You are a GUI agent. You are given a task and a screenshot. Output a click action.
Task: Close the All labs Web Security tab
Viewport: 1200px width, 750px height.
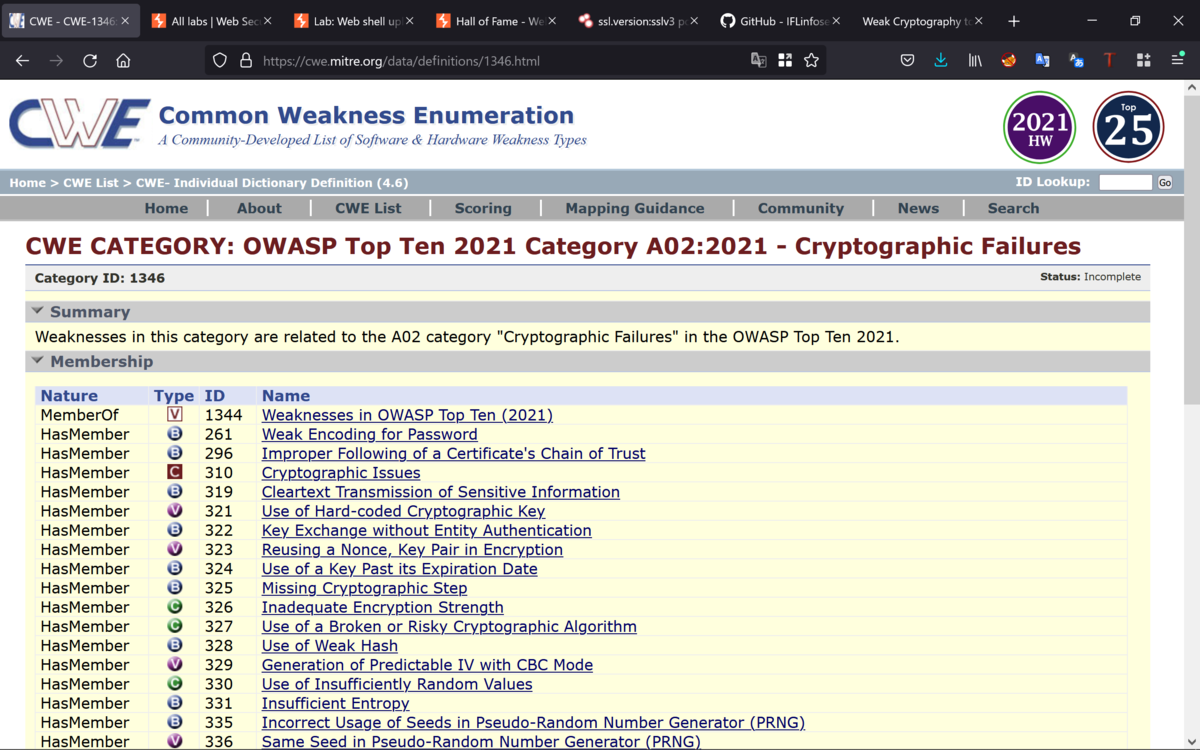[268, 21]
